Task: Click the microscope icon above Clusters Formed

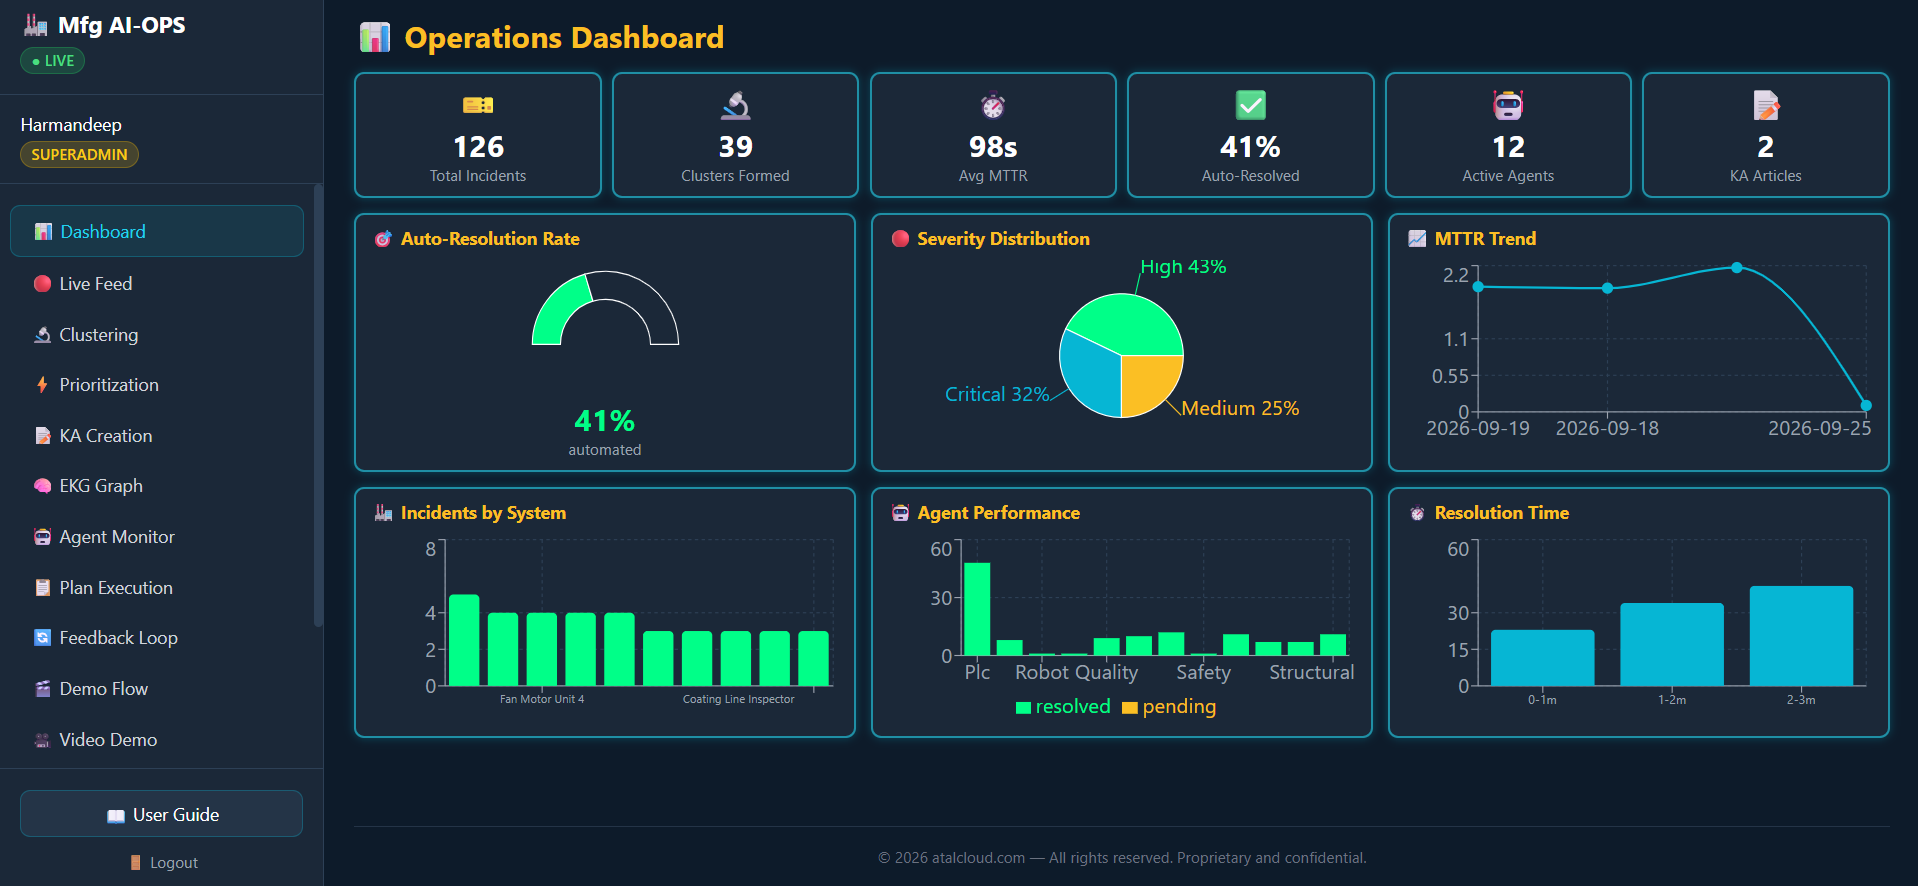Action: point(735,105)
